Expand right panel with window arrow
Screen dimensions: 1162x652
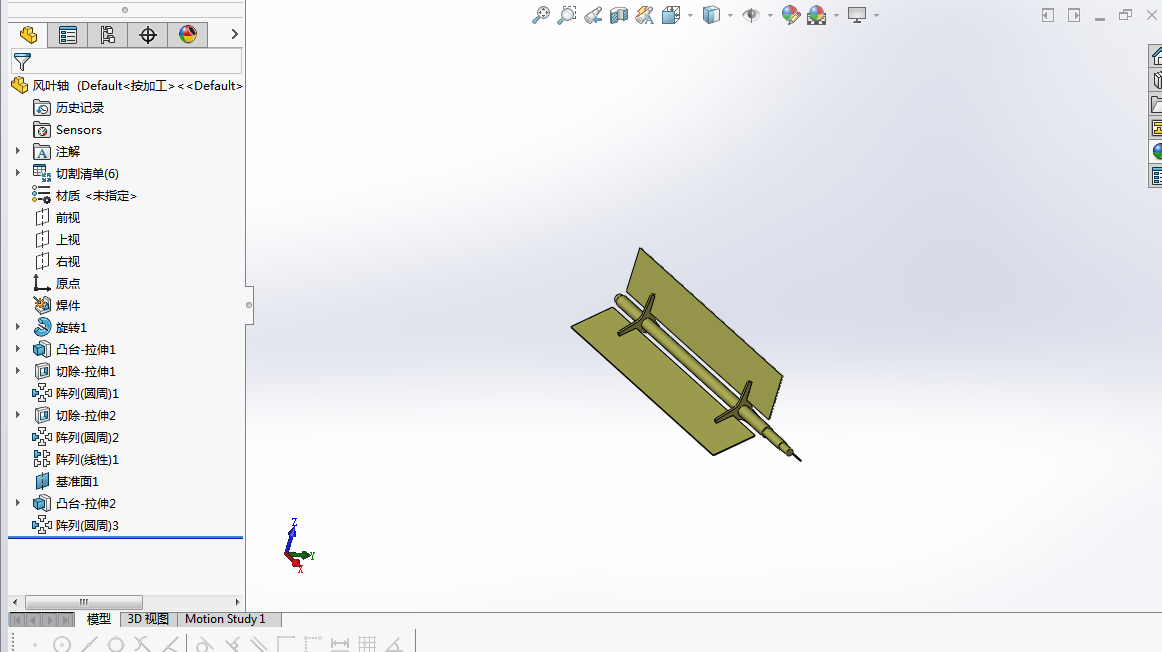(x=1074, y=16)
